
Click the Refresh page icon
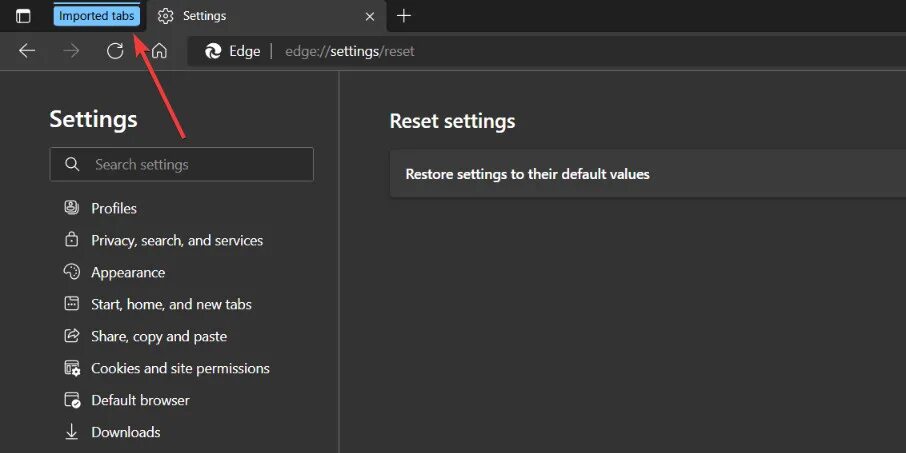115,51
